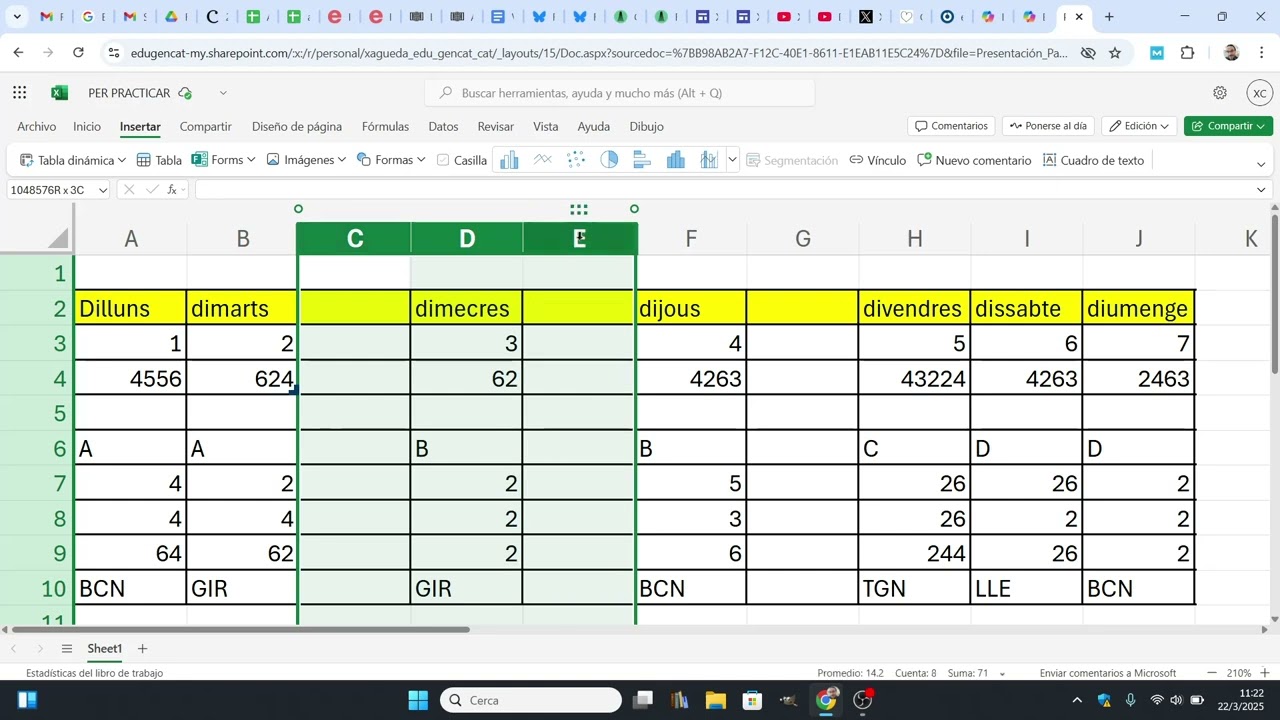Open File Explorer from taskbar
Screen dimensions: 1280x720
pos(715,700)
